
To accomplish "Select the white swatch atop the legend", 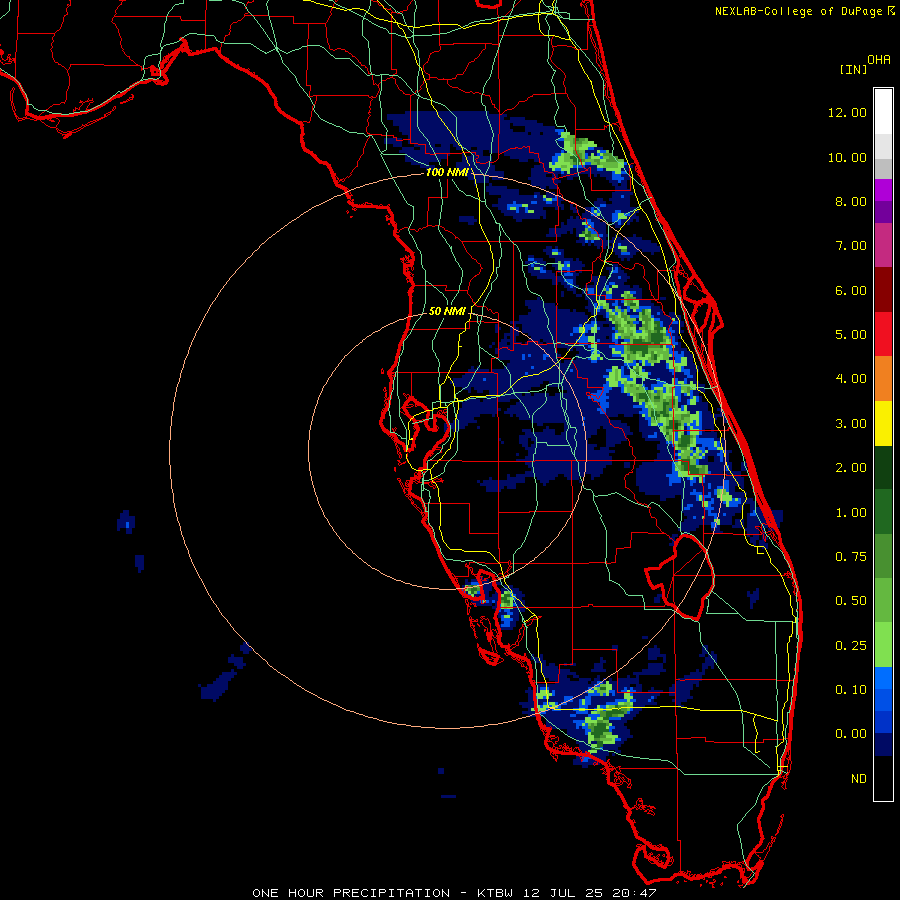I will (x=883, y=112).
